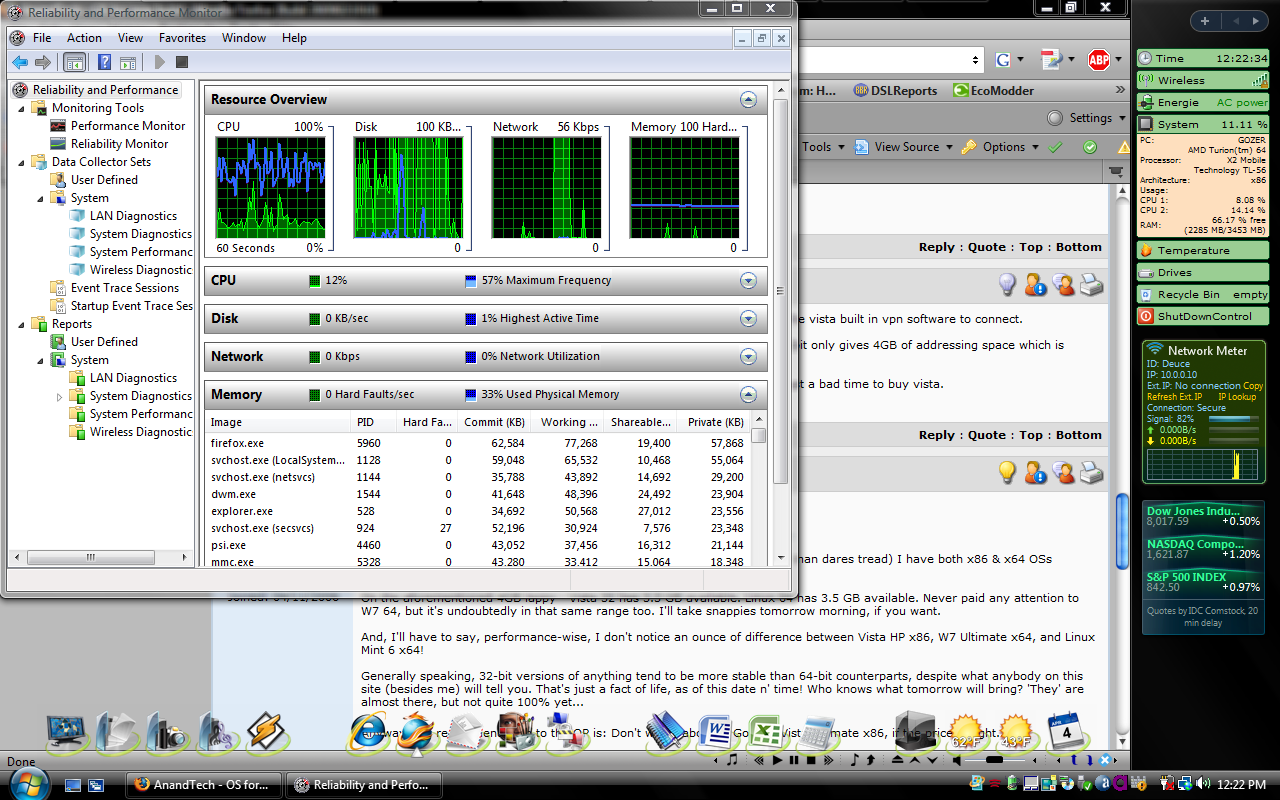Click the Windows Start orb
The width and height of the screenshot is (1280, 800).
tap(28, 783)
